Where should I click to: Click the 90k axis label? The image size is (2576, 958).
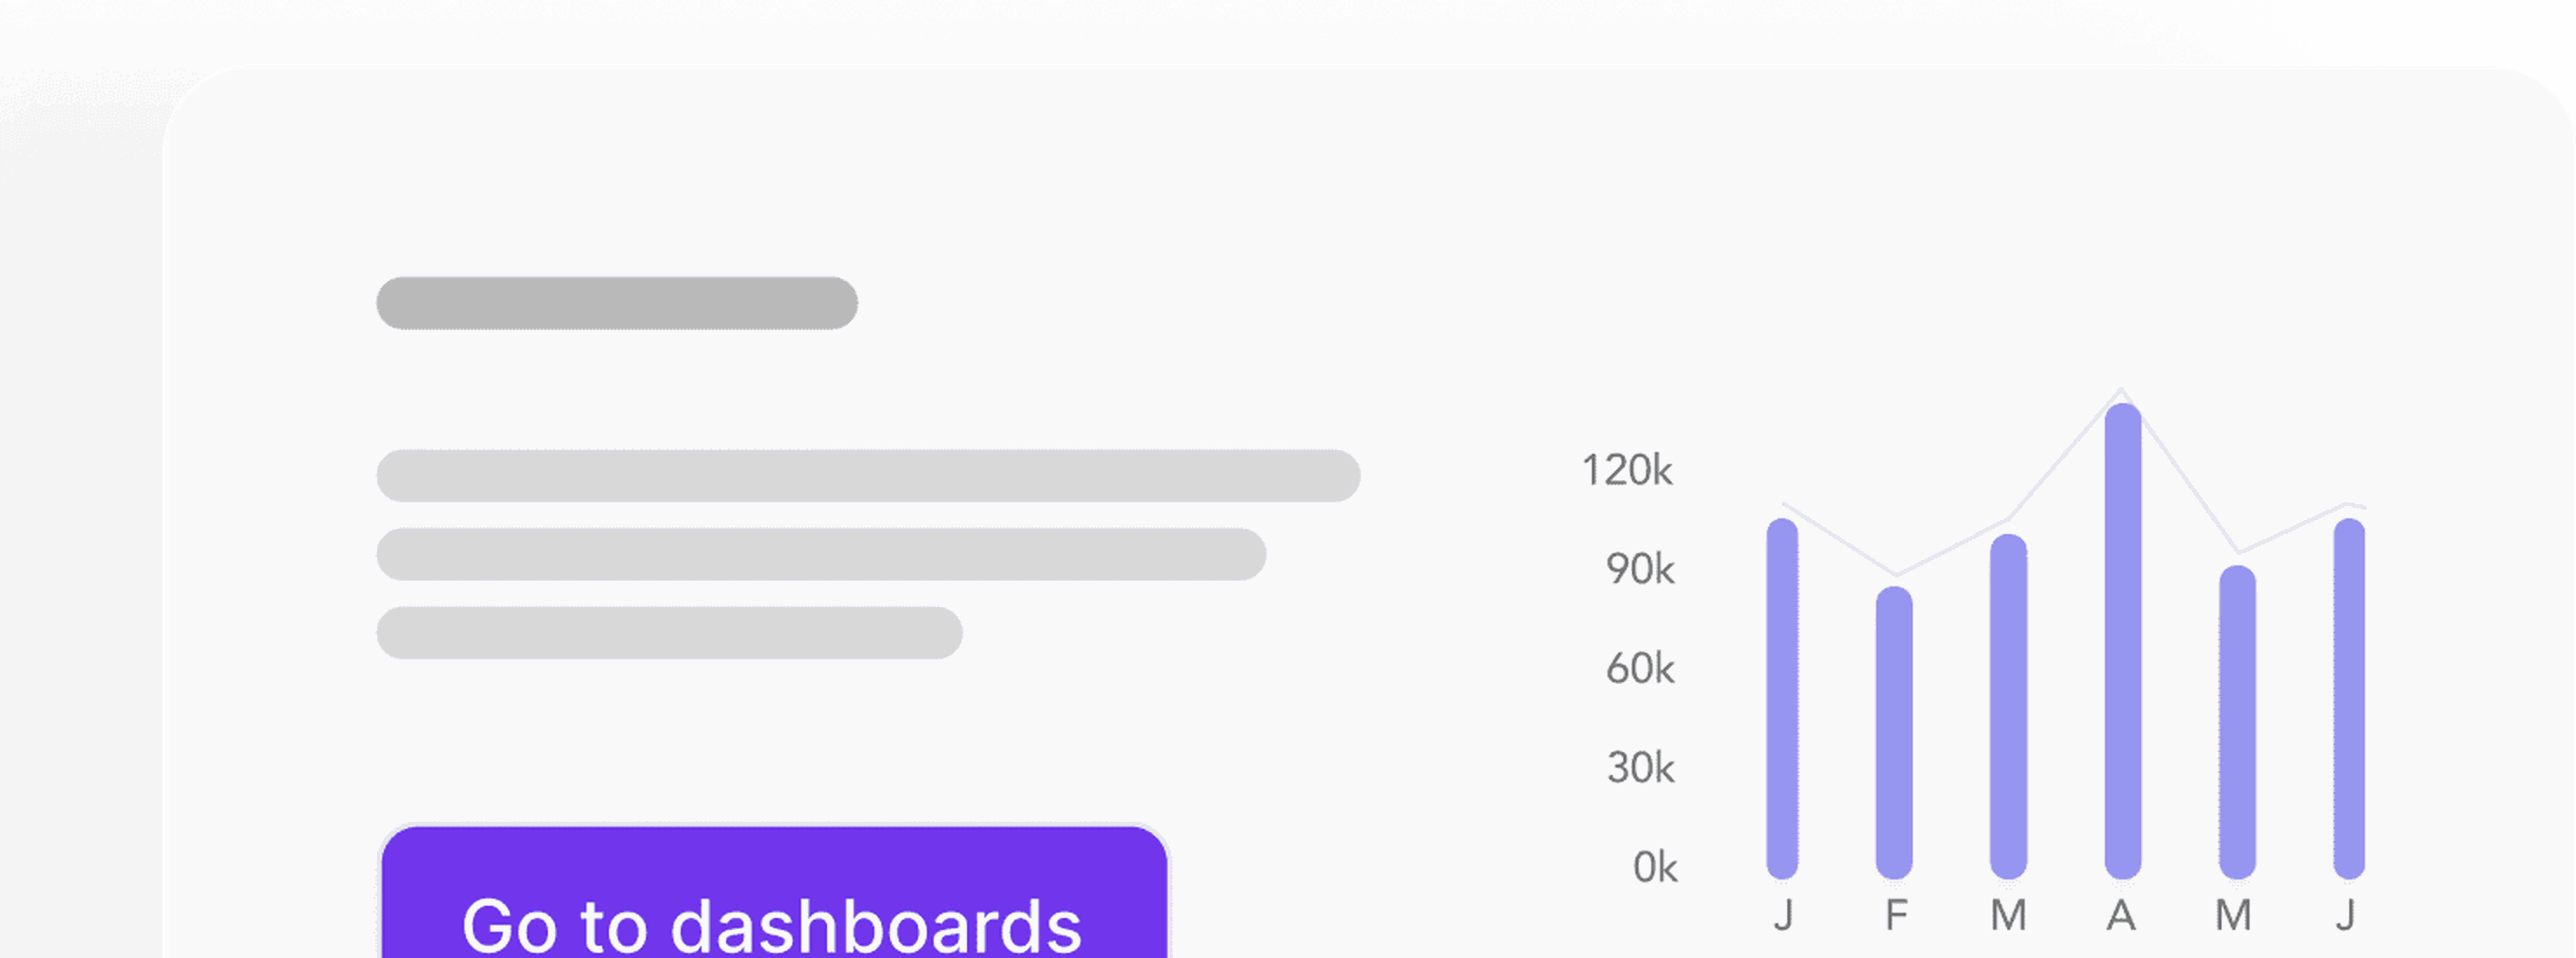click(x=1639, y=569)
